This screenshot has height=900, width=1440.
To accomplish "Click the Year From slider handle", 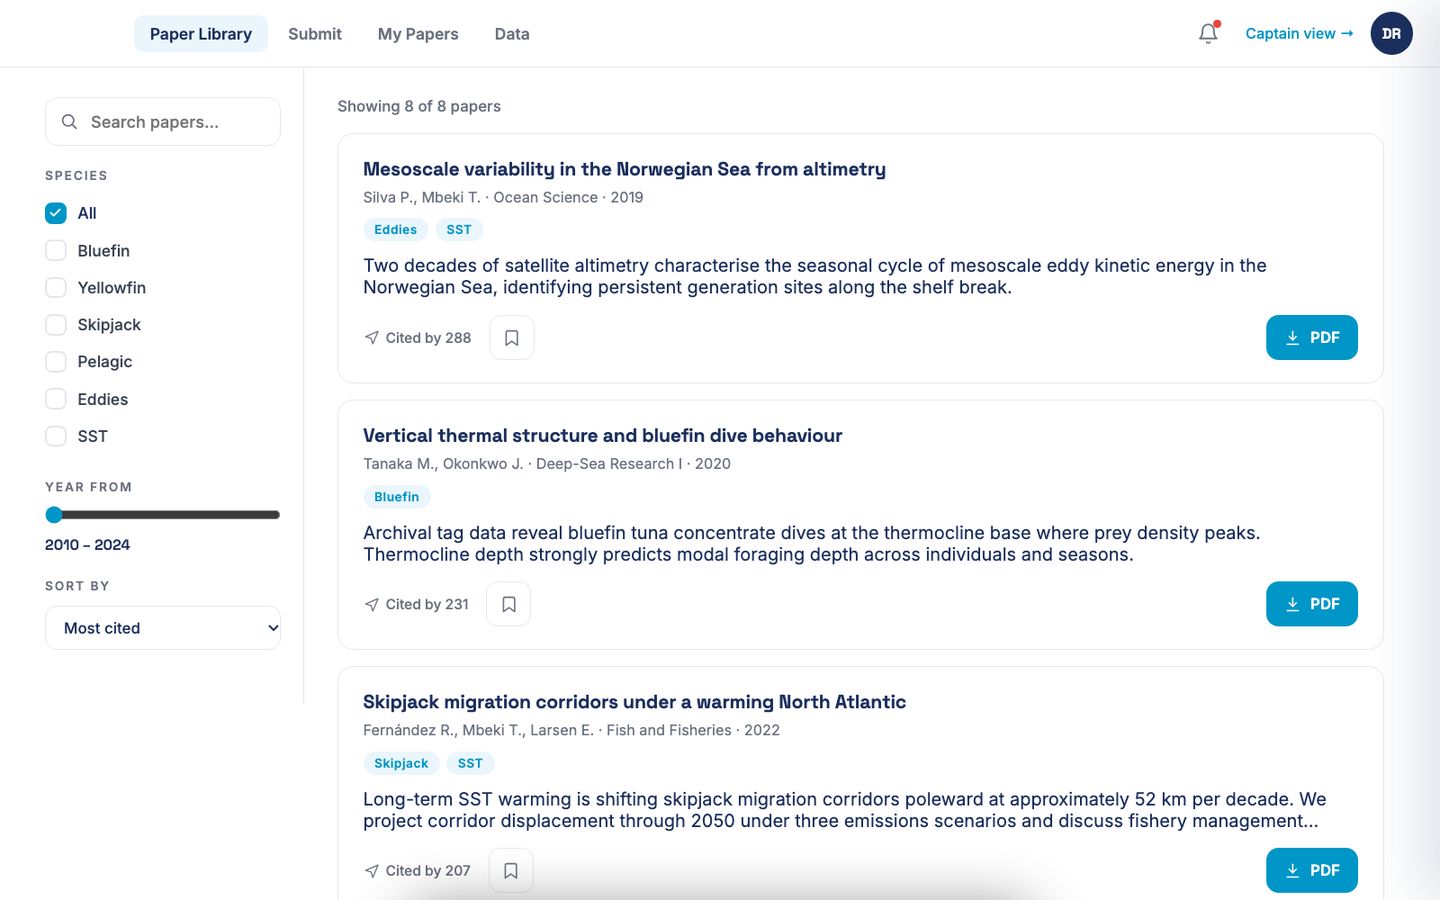I will coord(54,515).
